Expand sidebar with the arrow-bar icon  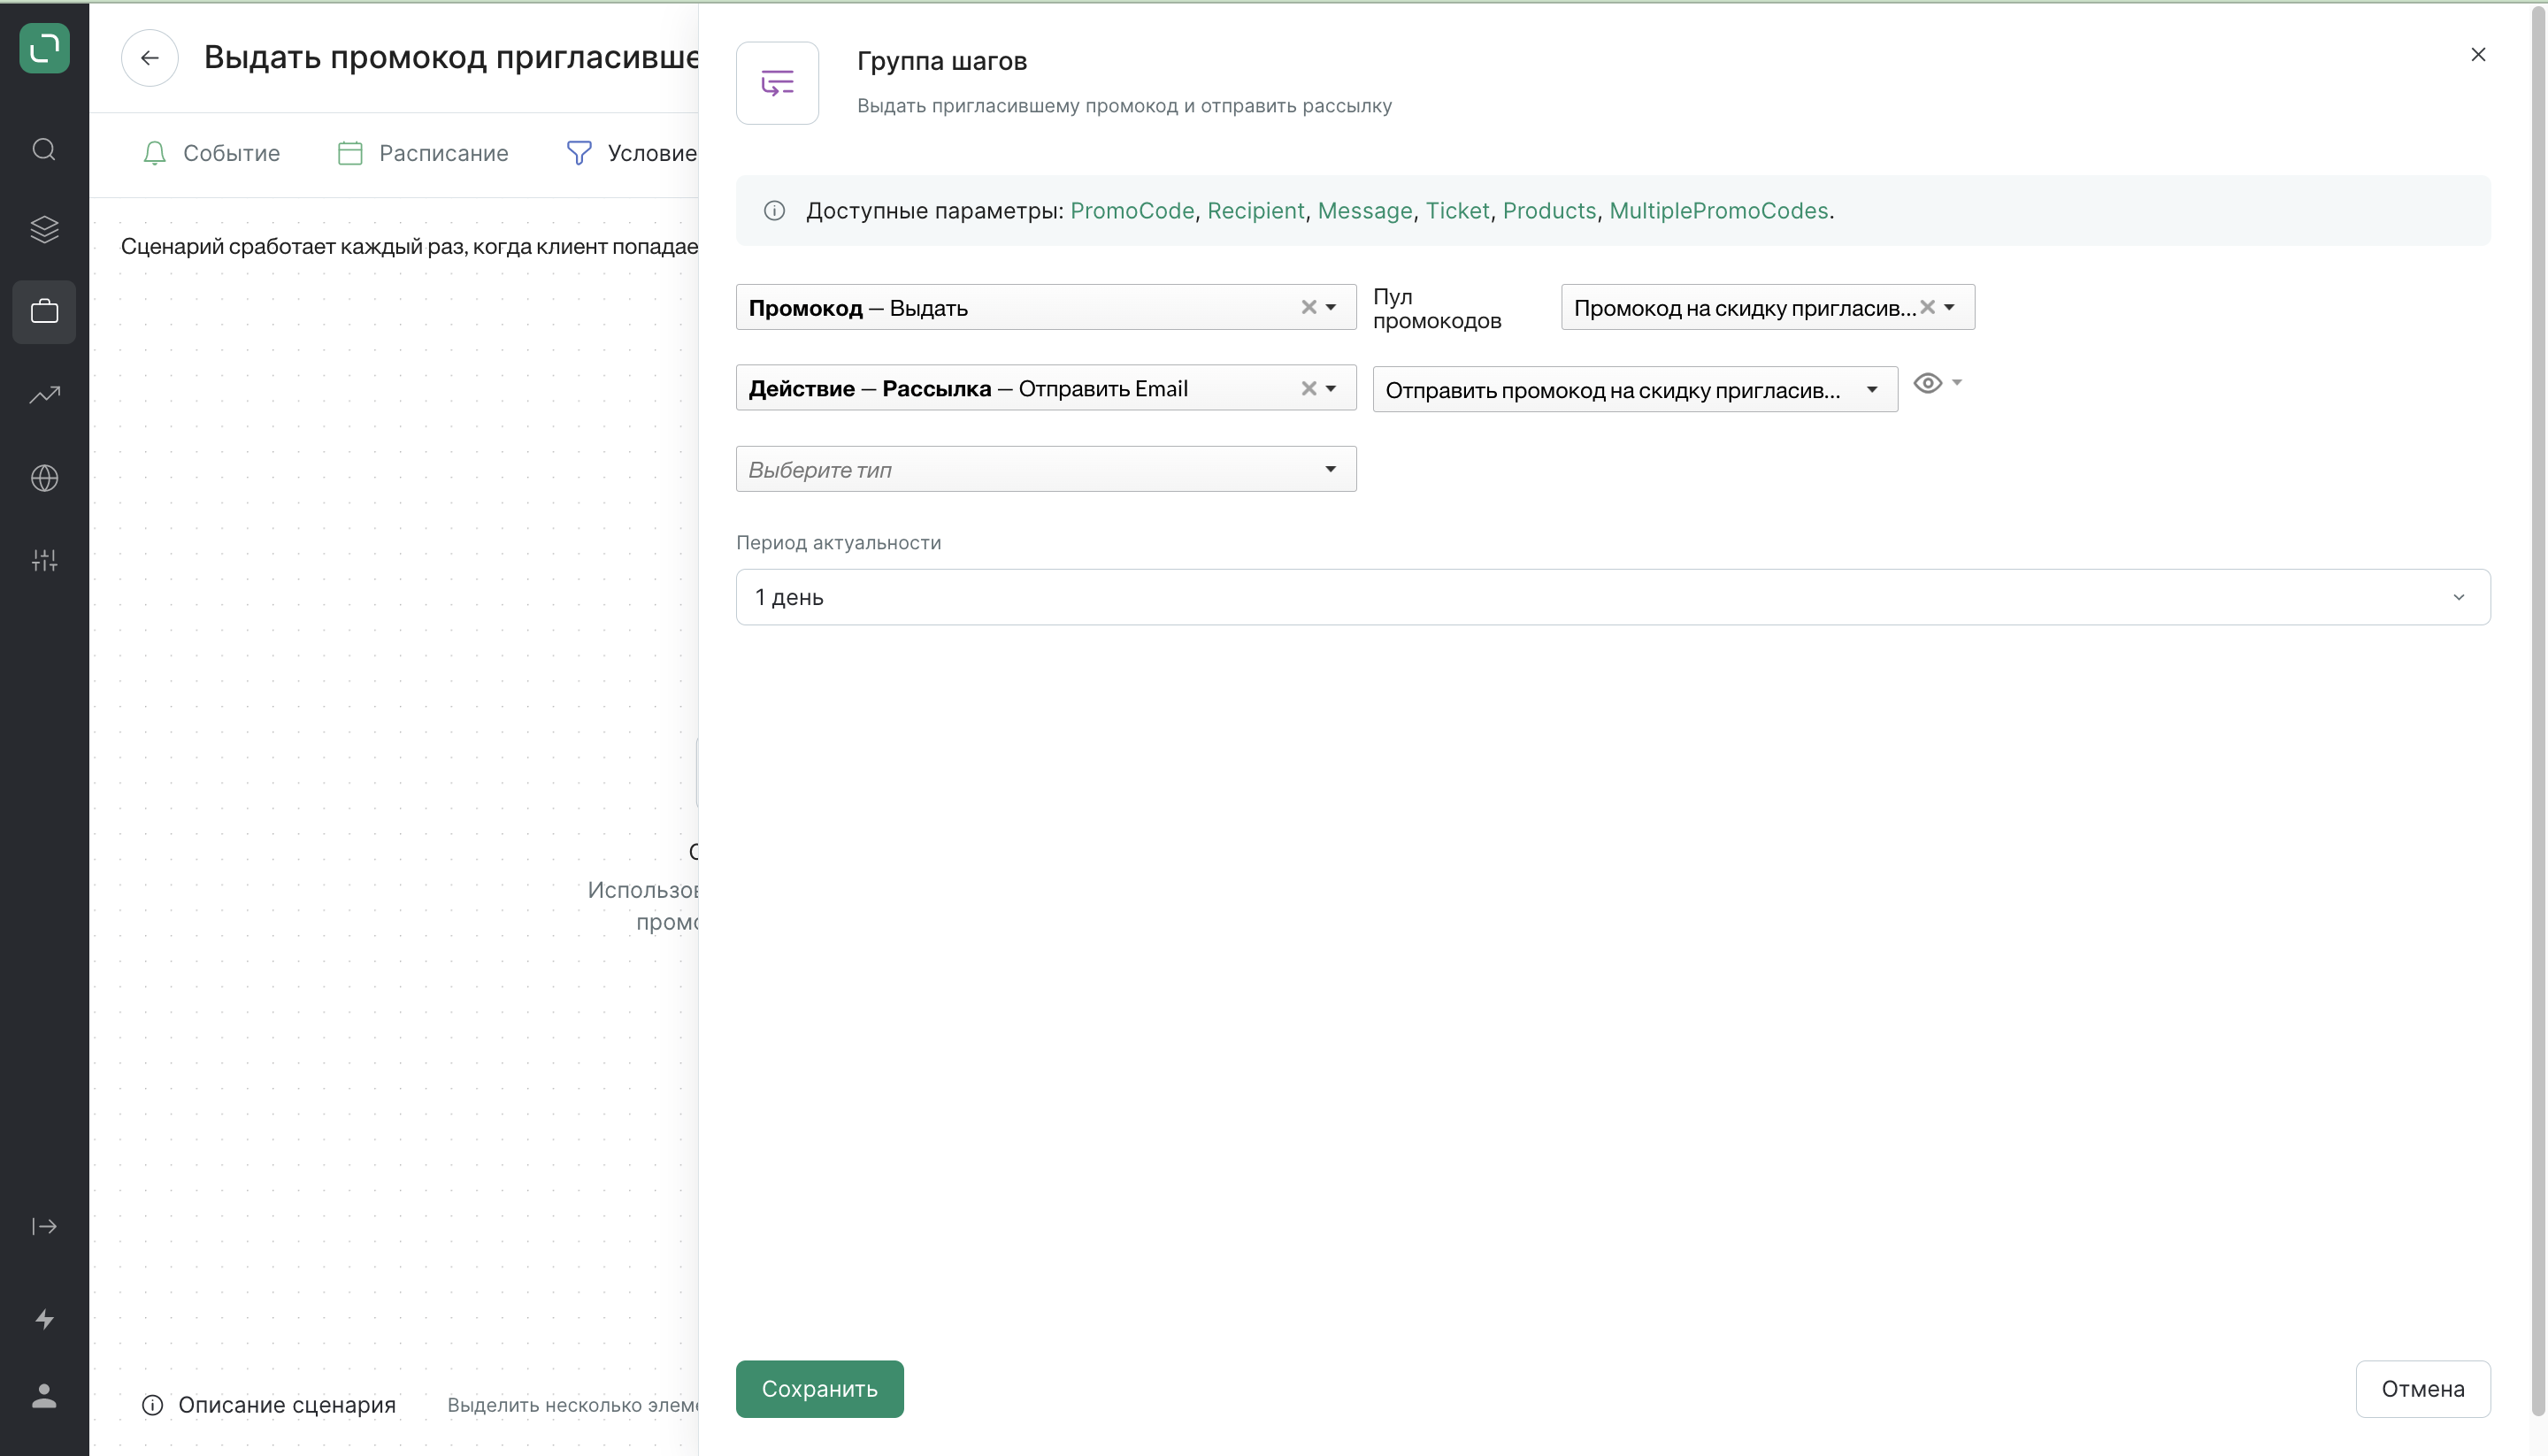[44, 1226]
